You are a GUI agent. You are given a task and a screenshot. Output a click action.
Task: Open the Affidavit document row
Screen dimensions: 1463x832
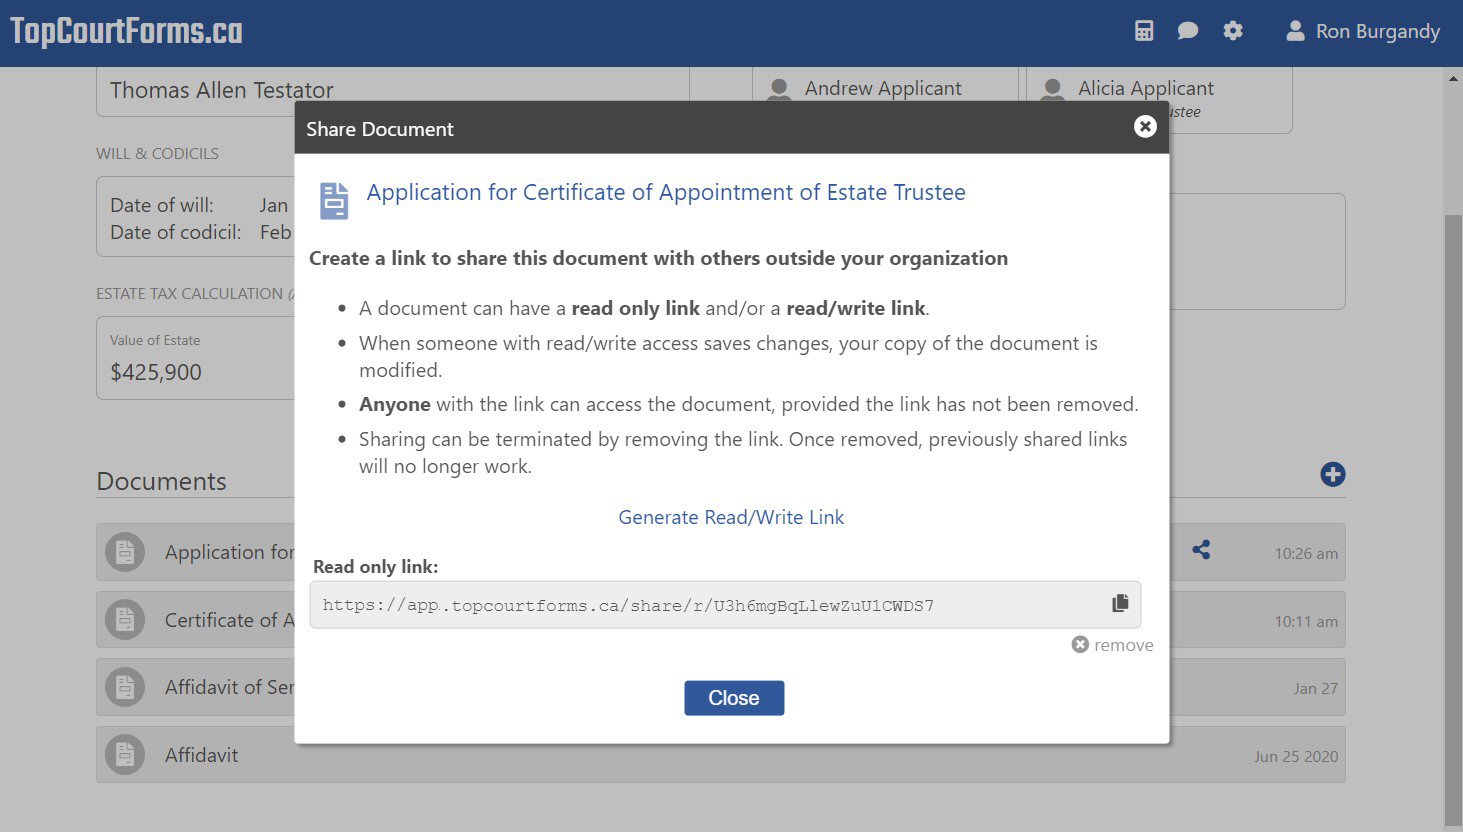[700, 755]
